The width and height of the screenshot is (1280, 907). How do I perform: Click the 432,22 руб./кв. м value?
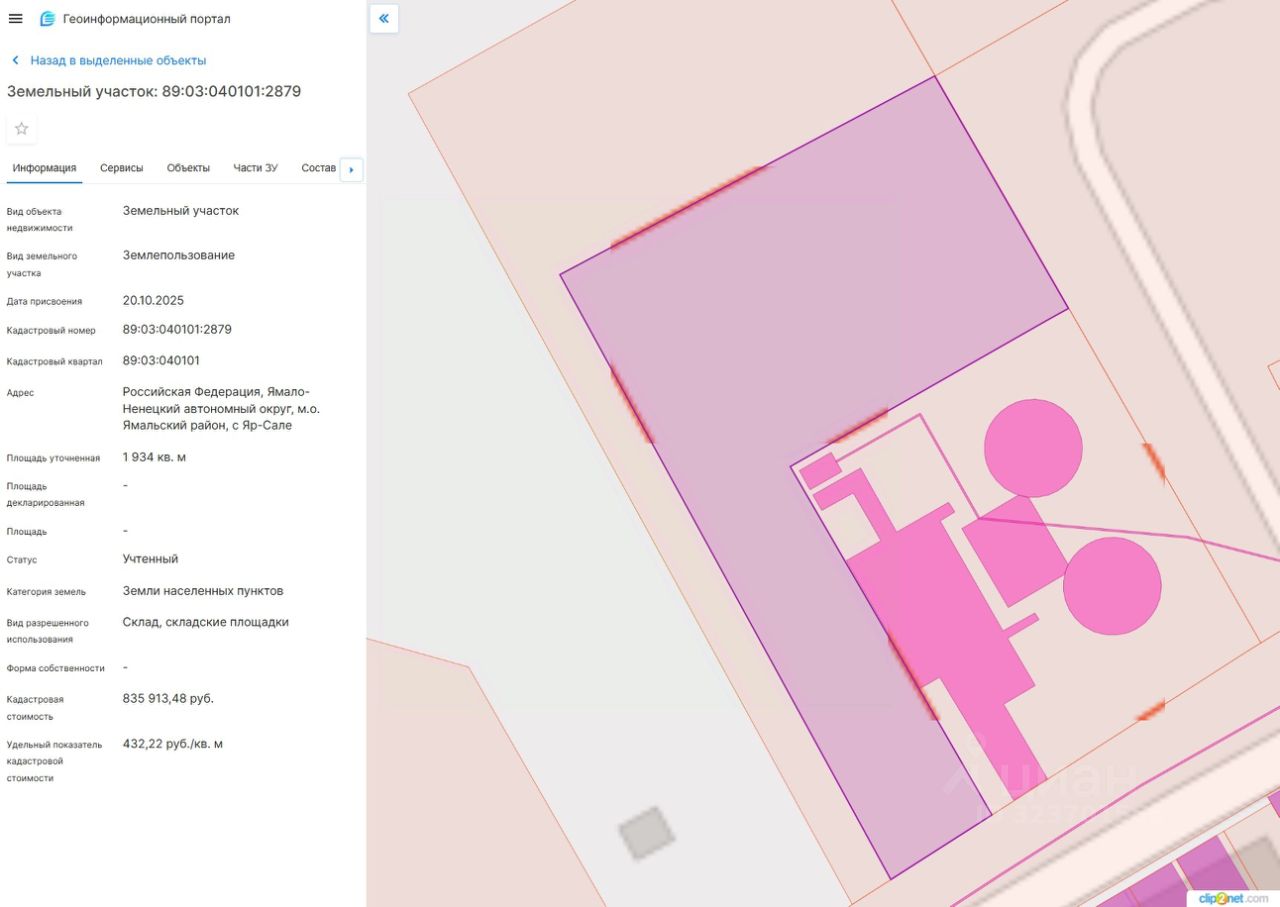(x=173, y=744)
